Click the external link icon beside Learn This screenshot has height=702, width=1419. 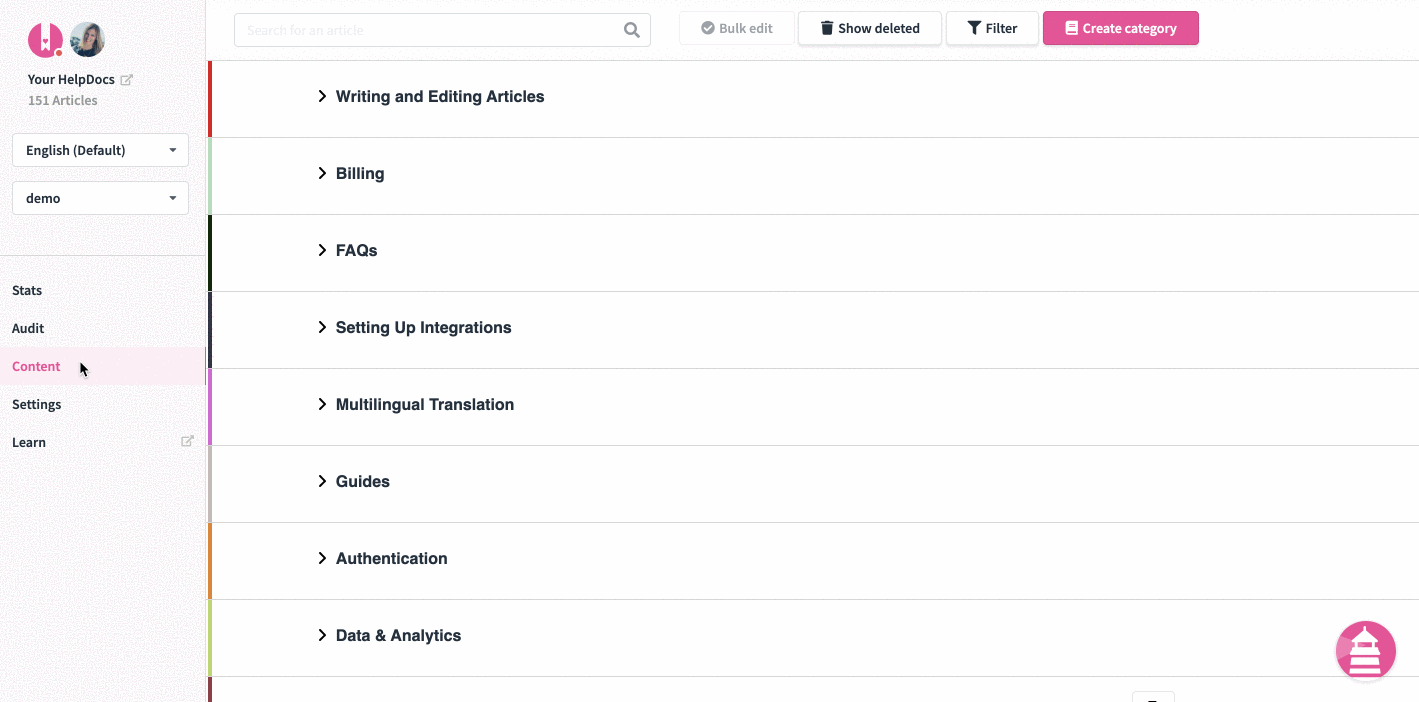tap(187, 441)
